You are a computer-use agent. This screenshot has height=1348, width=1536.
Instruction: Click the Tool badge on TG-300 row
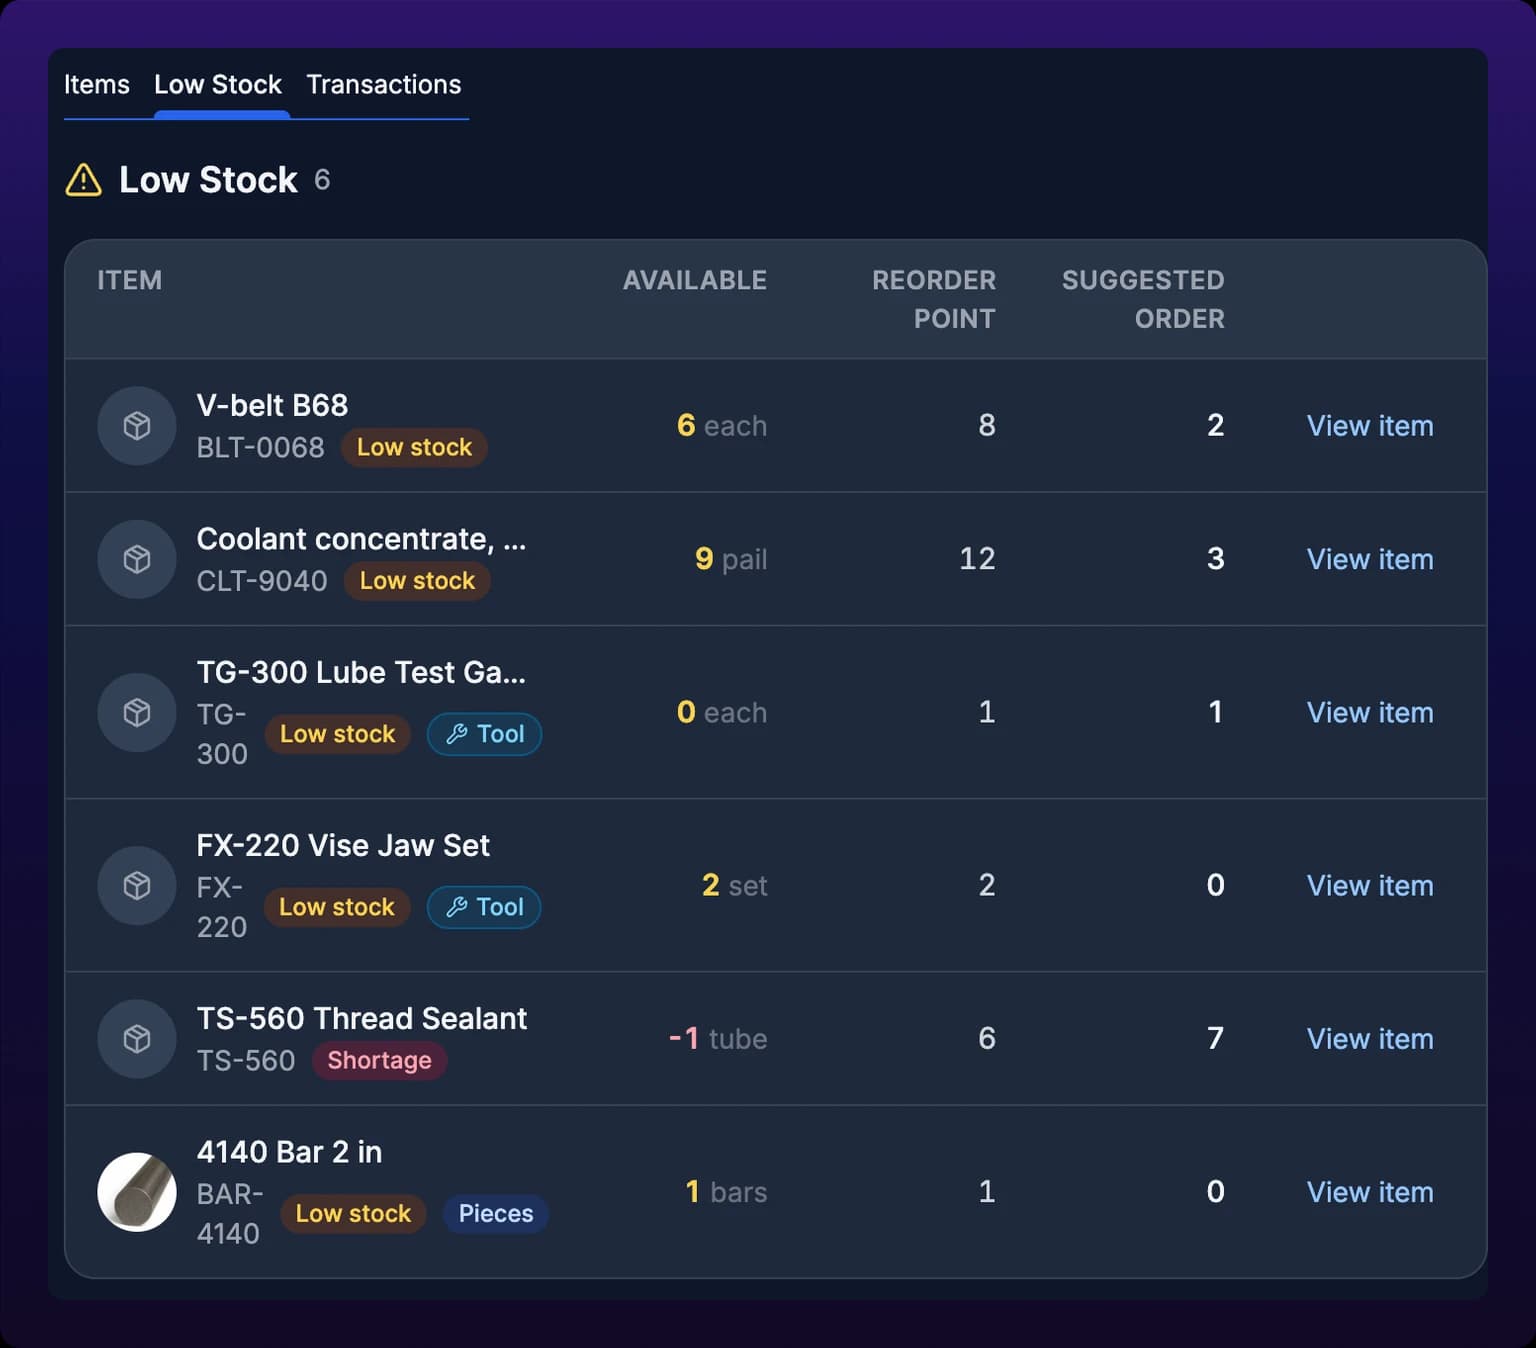[x=484, y=734]
